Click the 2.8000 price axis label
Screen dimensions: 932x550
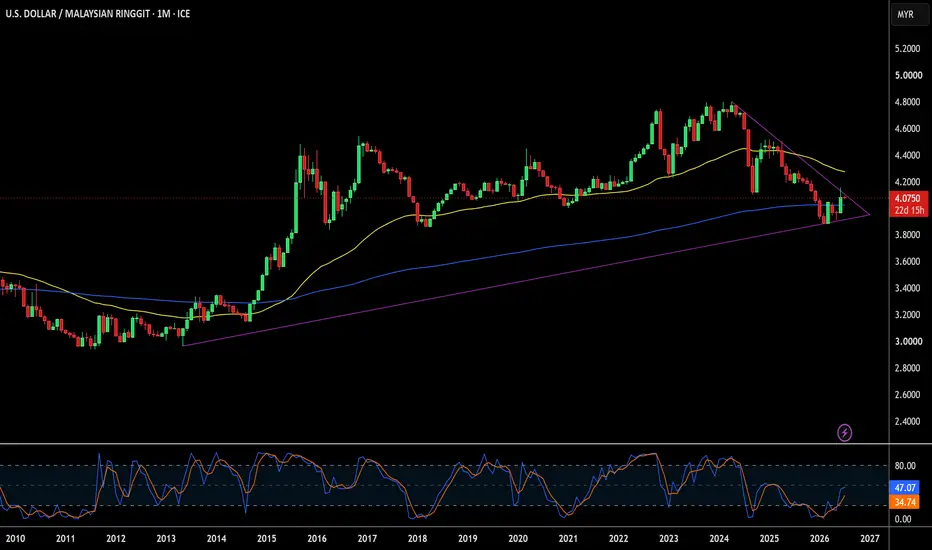[908, 368]
